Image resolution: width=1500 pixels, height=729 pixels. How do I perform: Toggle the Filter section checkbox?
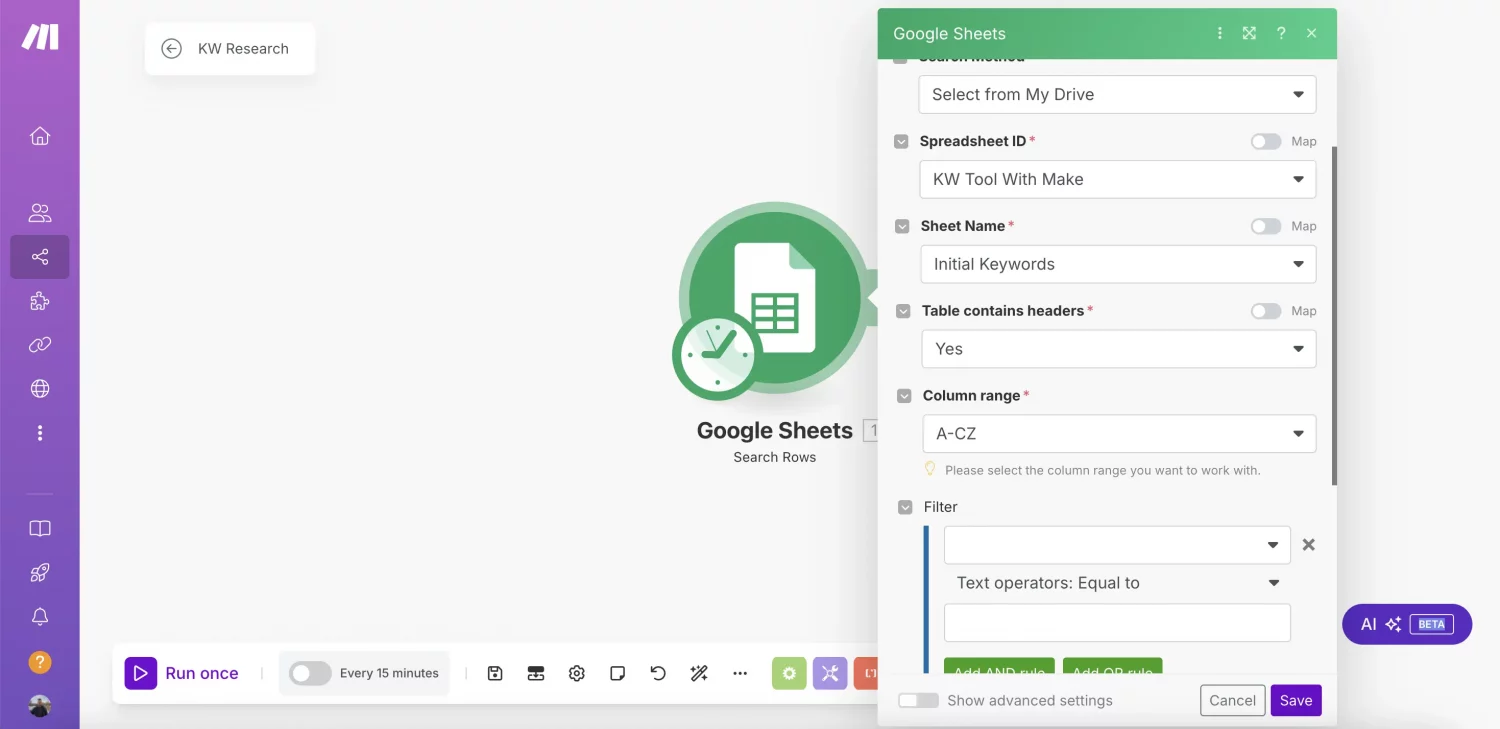pyautogui.click(x=905, y=507)
